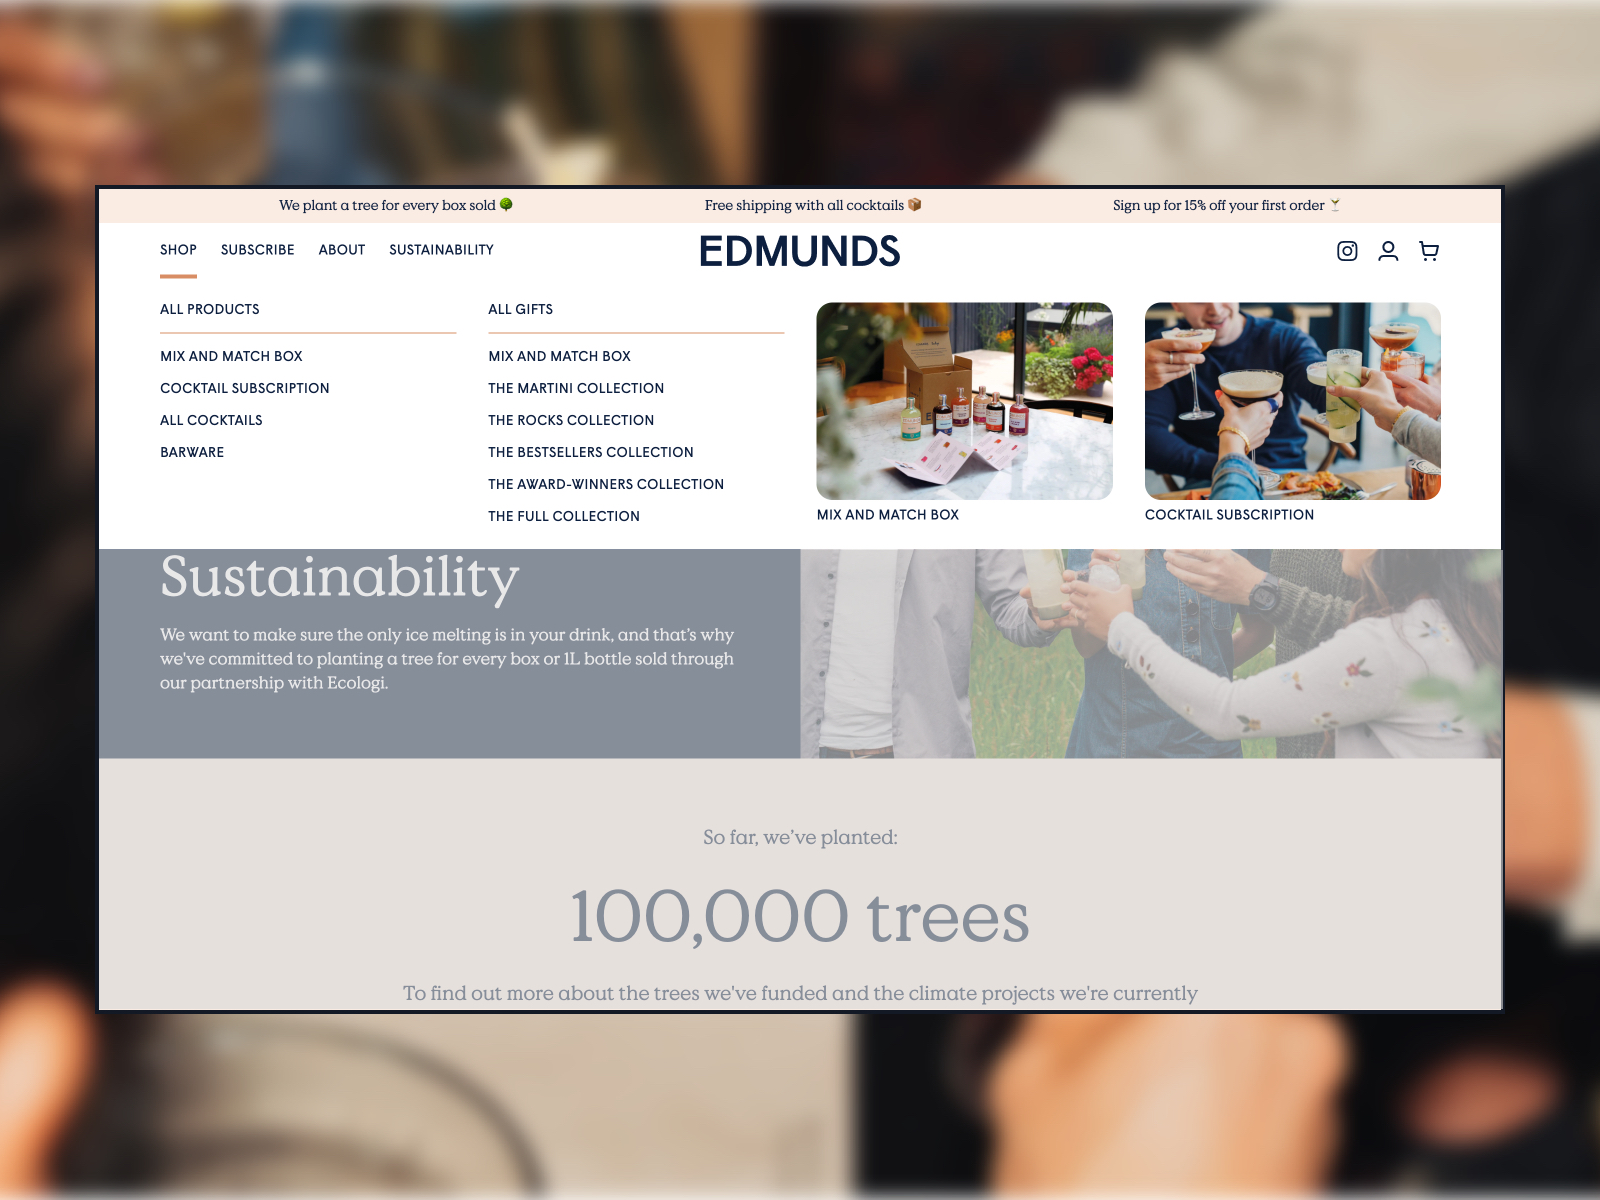The height and width of the screenshot is (1200, 1600).
Task: Open COCKTAIL SUBSCRIPTION in products list
Action: [x=245, y=388]
